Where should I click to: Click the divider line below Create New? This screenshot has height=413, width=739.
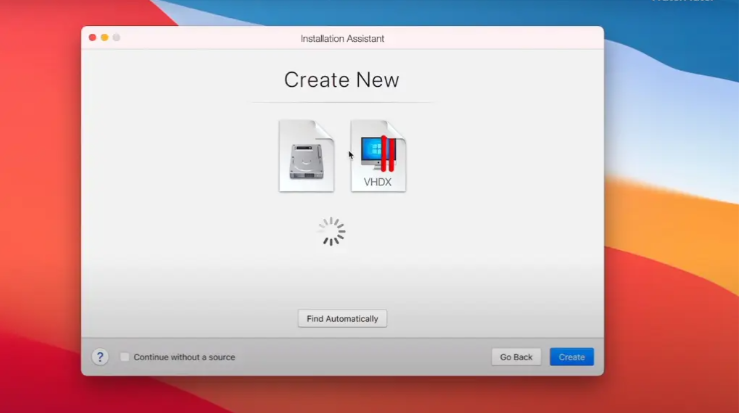341,102
